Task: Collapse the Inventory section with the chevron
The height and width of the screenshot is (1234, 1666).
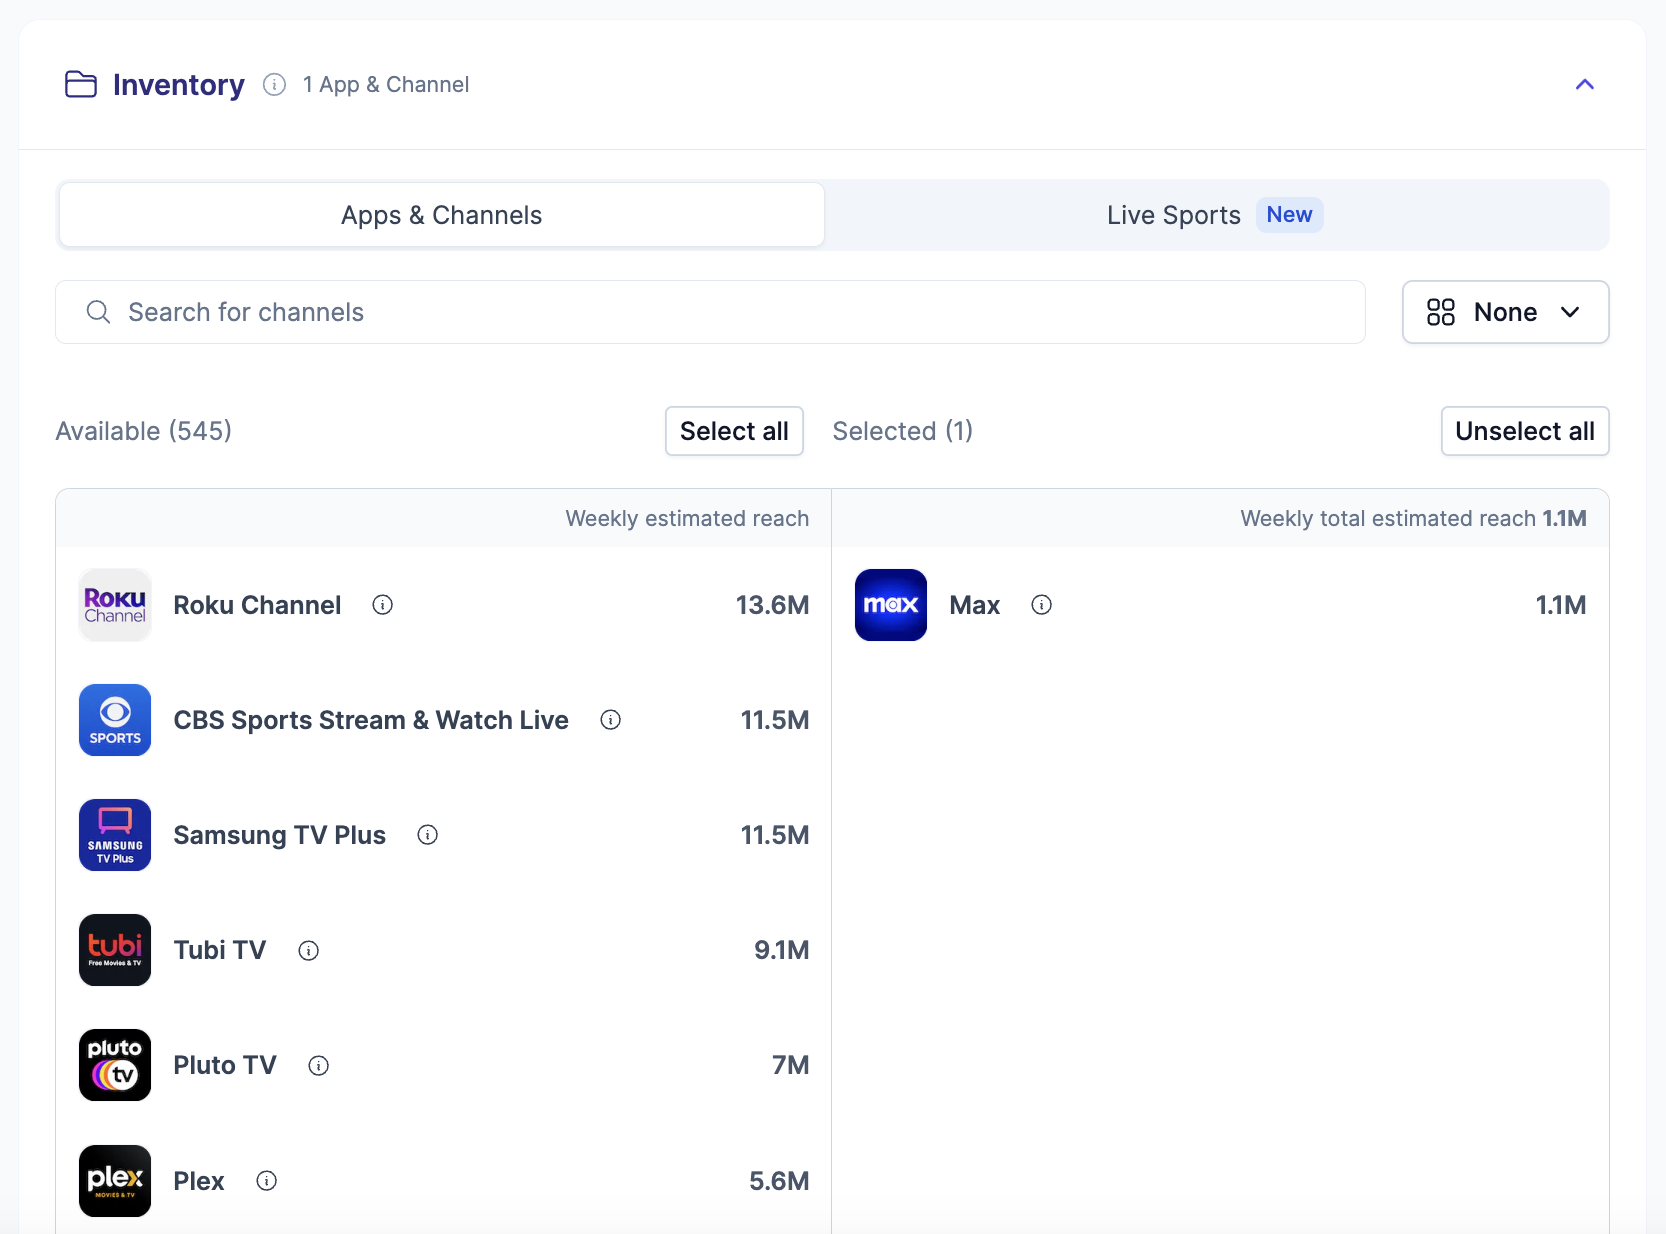Action: tap(1585, 85)
